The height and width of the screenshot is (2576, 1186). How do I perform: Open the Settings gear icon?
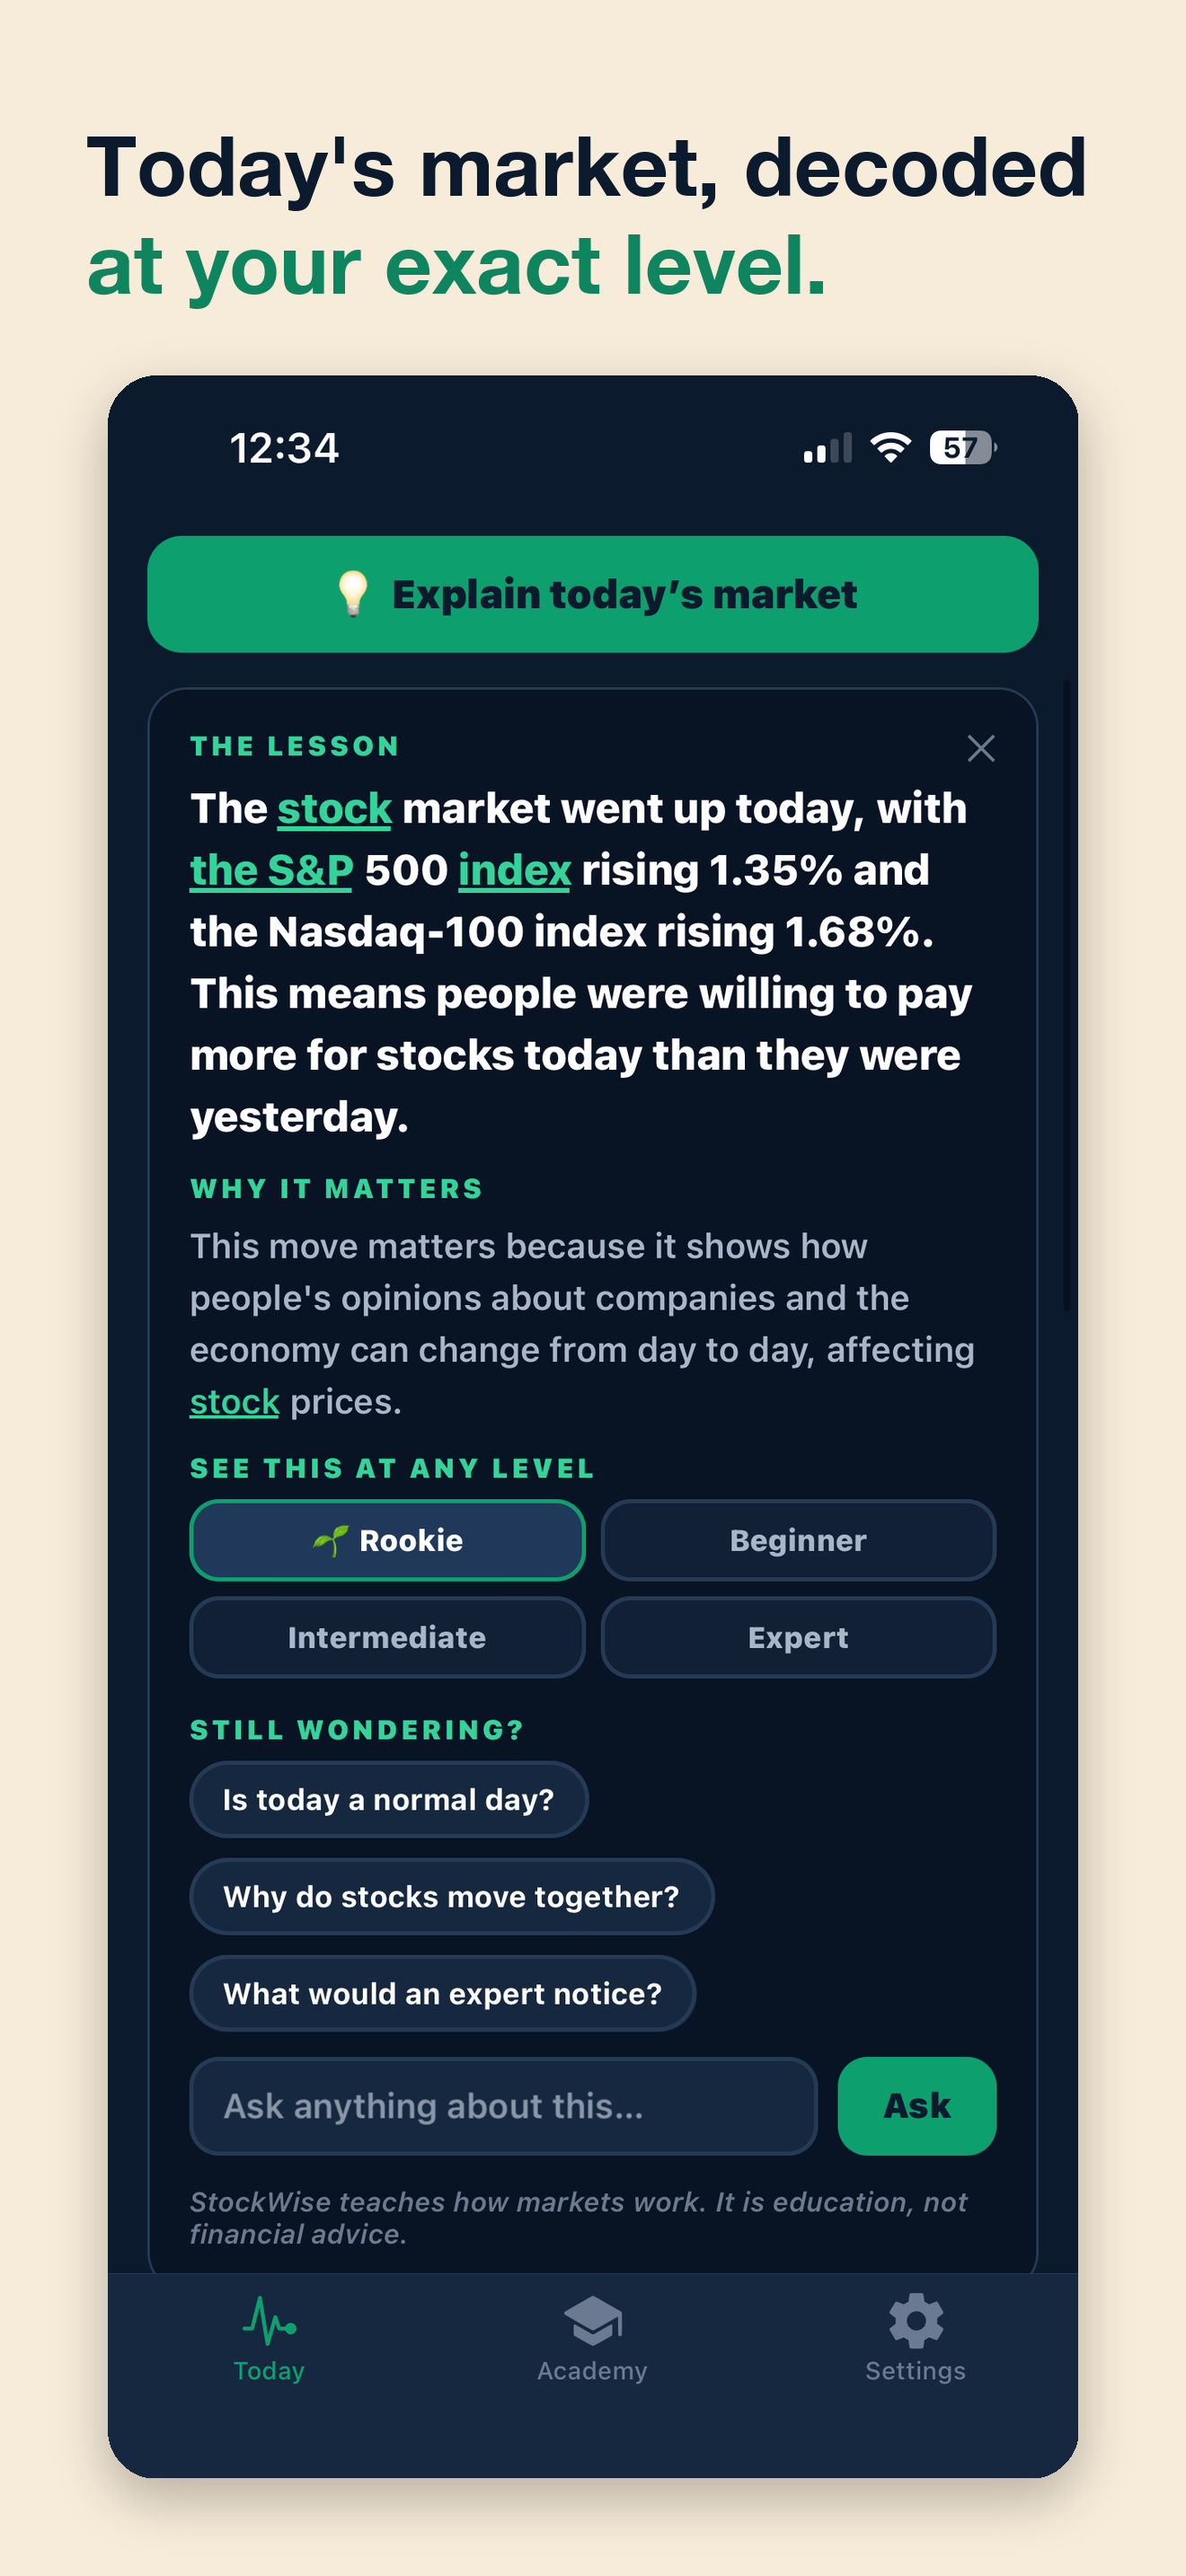tap(916, 2321)
